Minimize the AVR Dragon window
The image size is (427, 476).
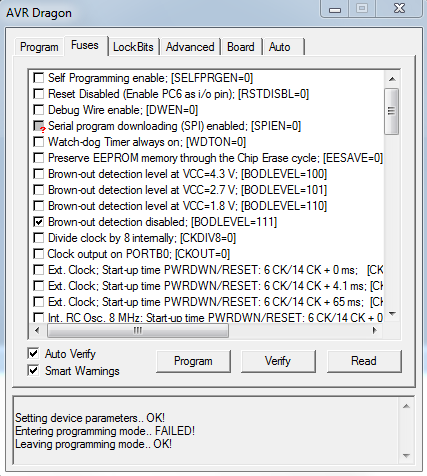(335, 9)
